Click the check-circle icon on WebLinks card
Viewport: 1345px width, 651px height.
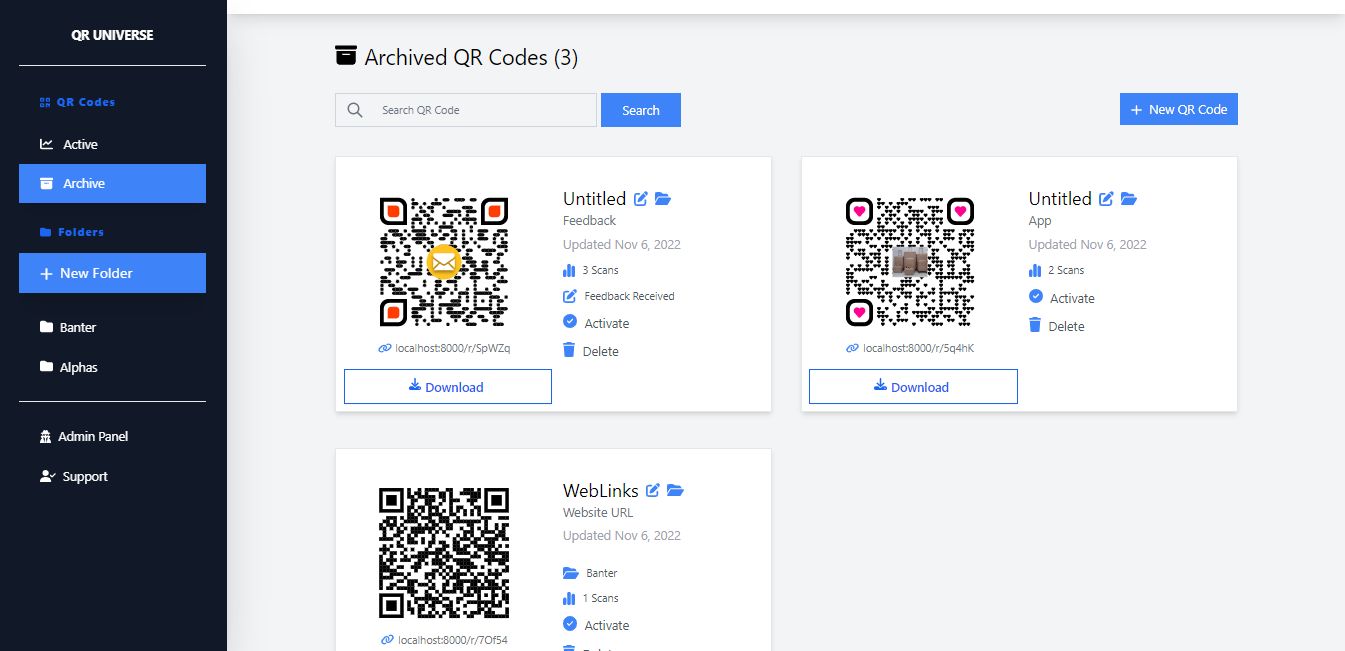pyautogui.click(x=570, y=624)
